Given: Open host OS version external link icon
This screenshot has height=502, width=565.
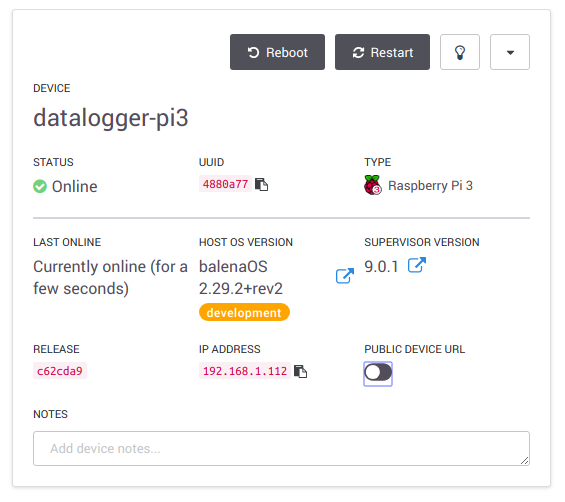Looking at the screenshot, I should 345,276.
